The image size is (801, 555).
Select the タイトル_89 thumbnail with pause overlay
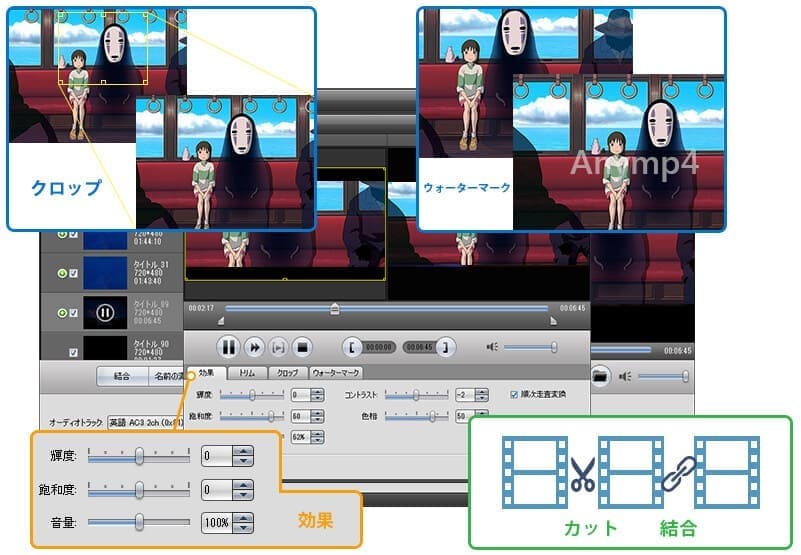(105, 313)
